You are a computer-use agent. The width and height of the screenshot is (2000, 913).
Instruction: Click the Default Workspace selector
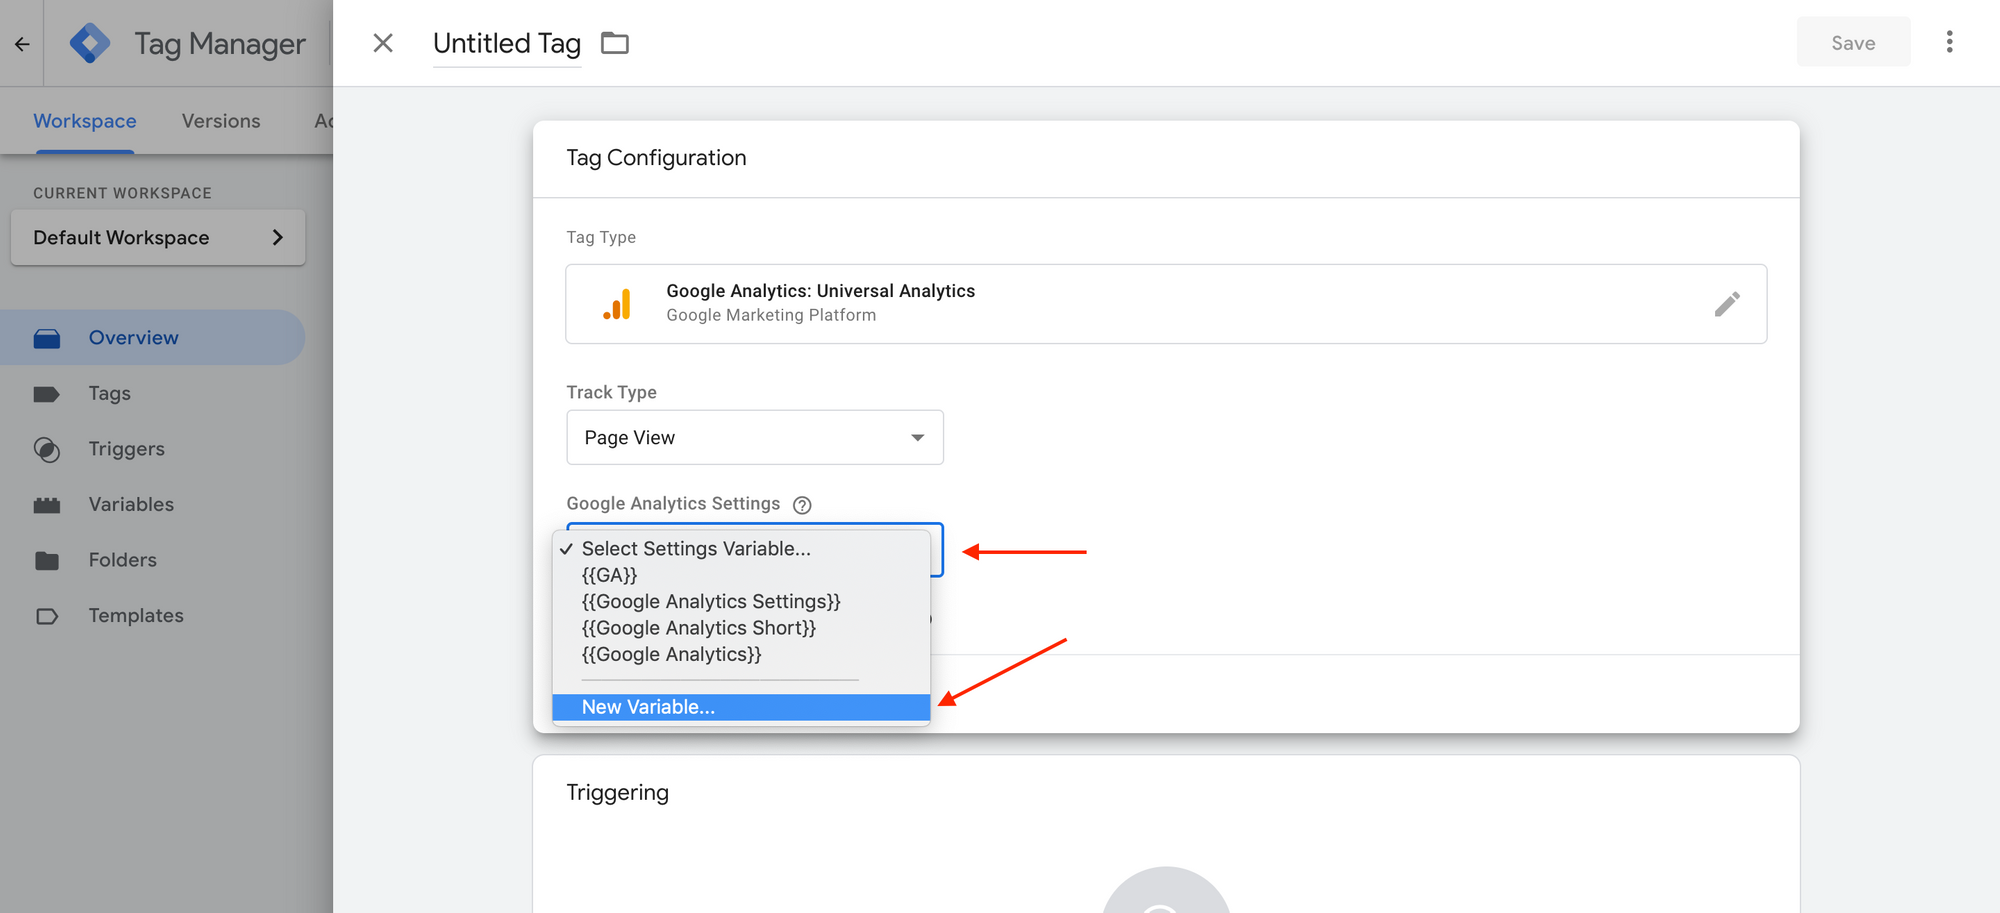coord(158,237)
